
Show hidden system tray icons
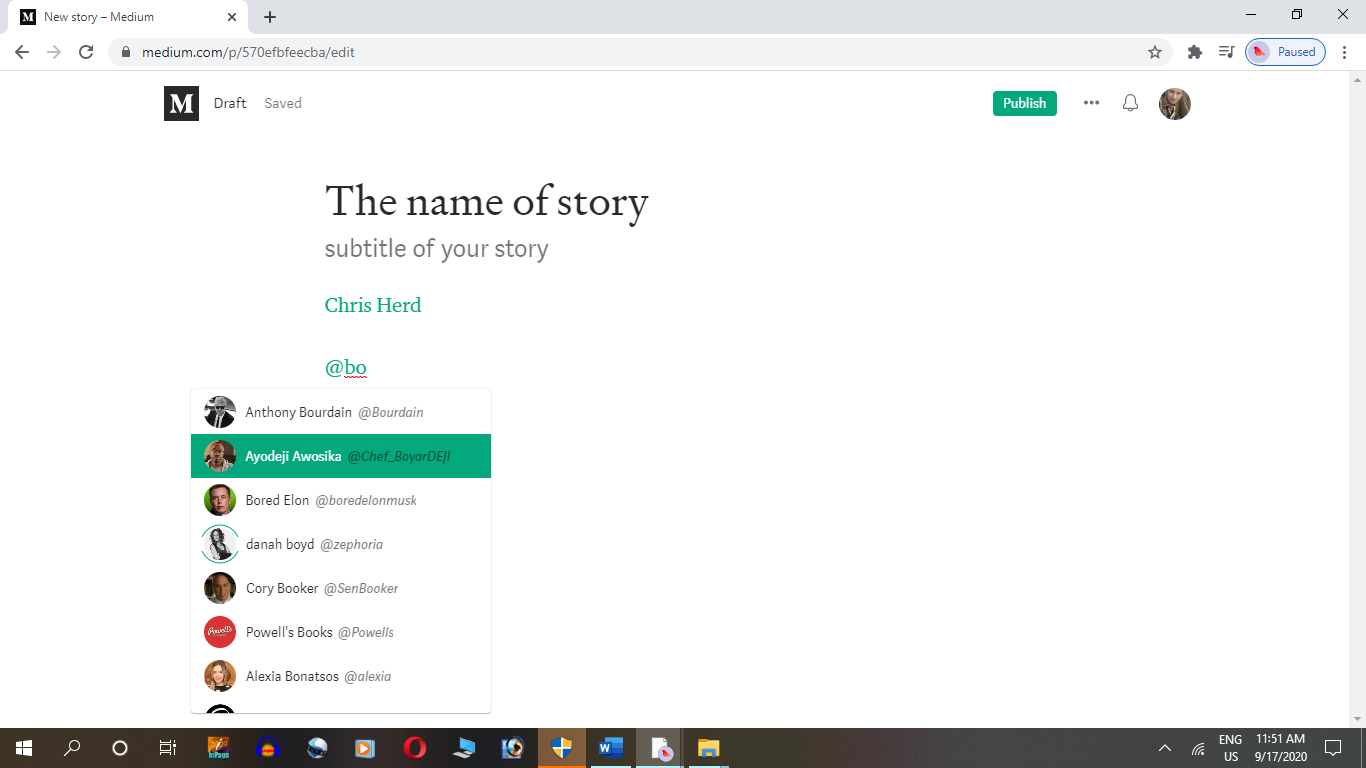(x=1165, y=748)
